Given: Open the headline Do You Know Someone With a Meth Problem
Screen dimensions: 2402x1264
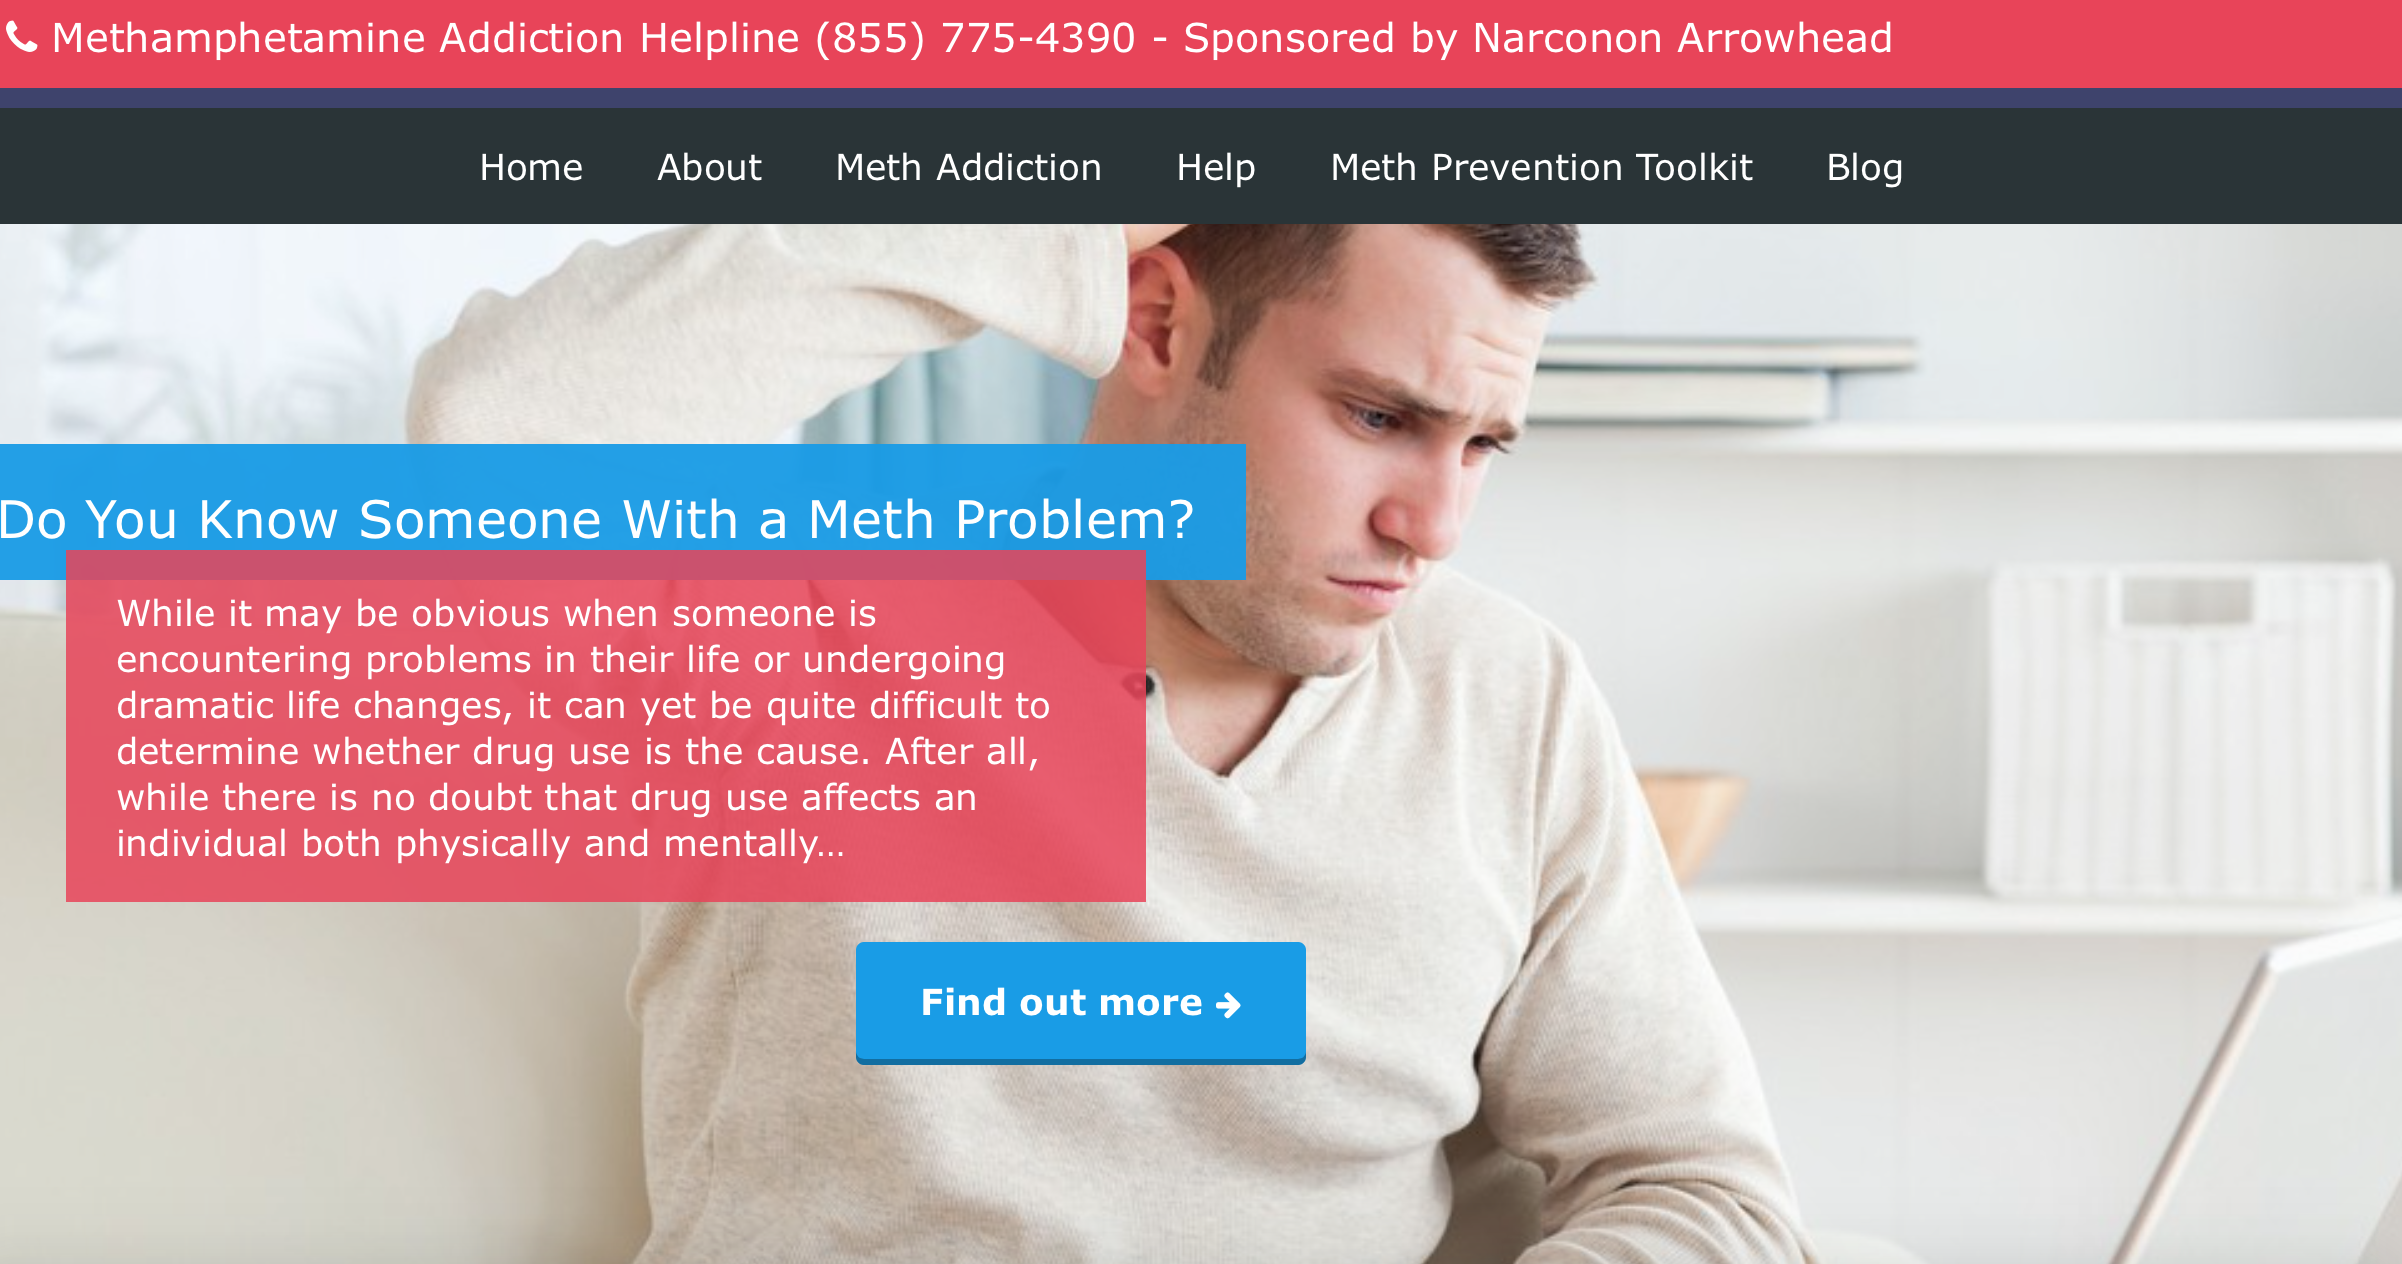Looking at the screenshot, I should tap(596, 519).
